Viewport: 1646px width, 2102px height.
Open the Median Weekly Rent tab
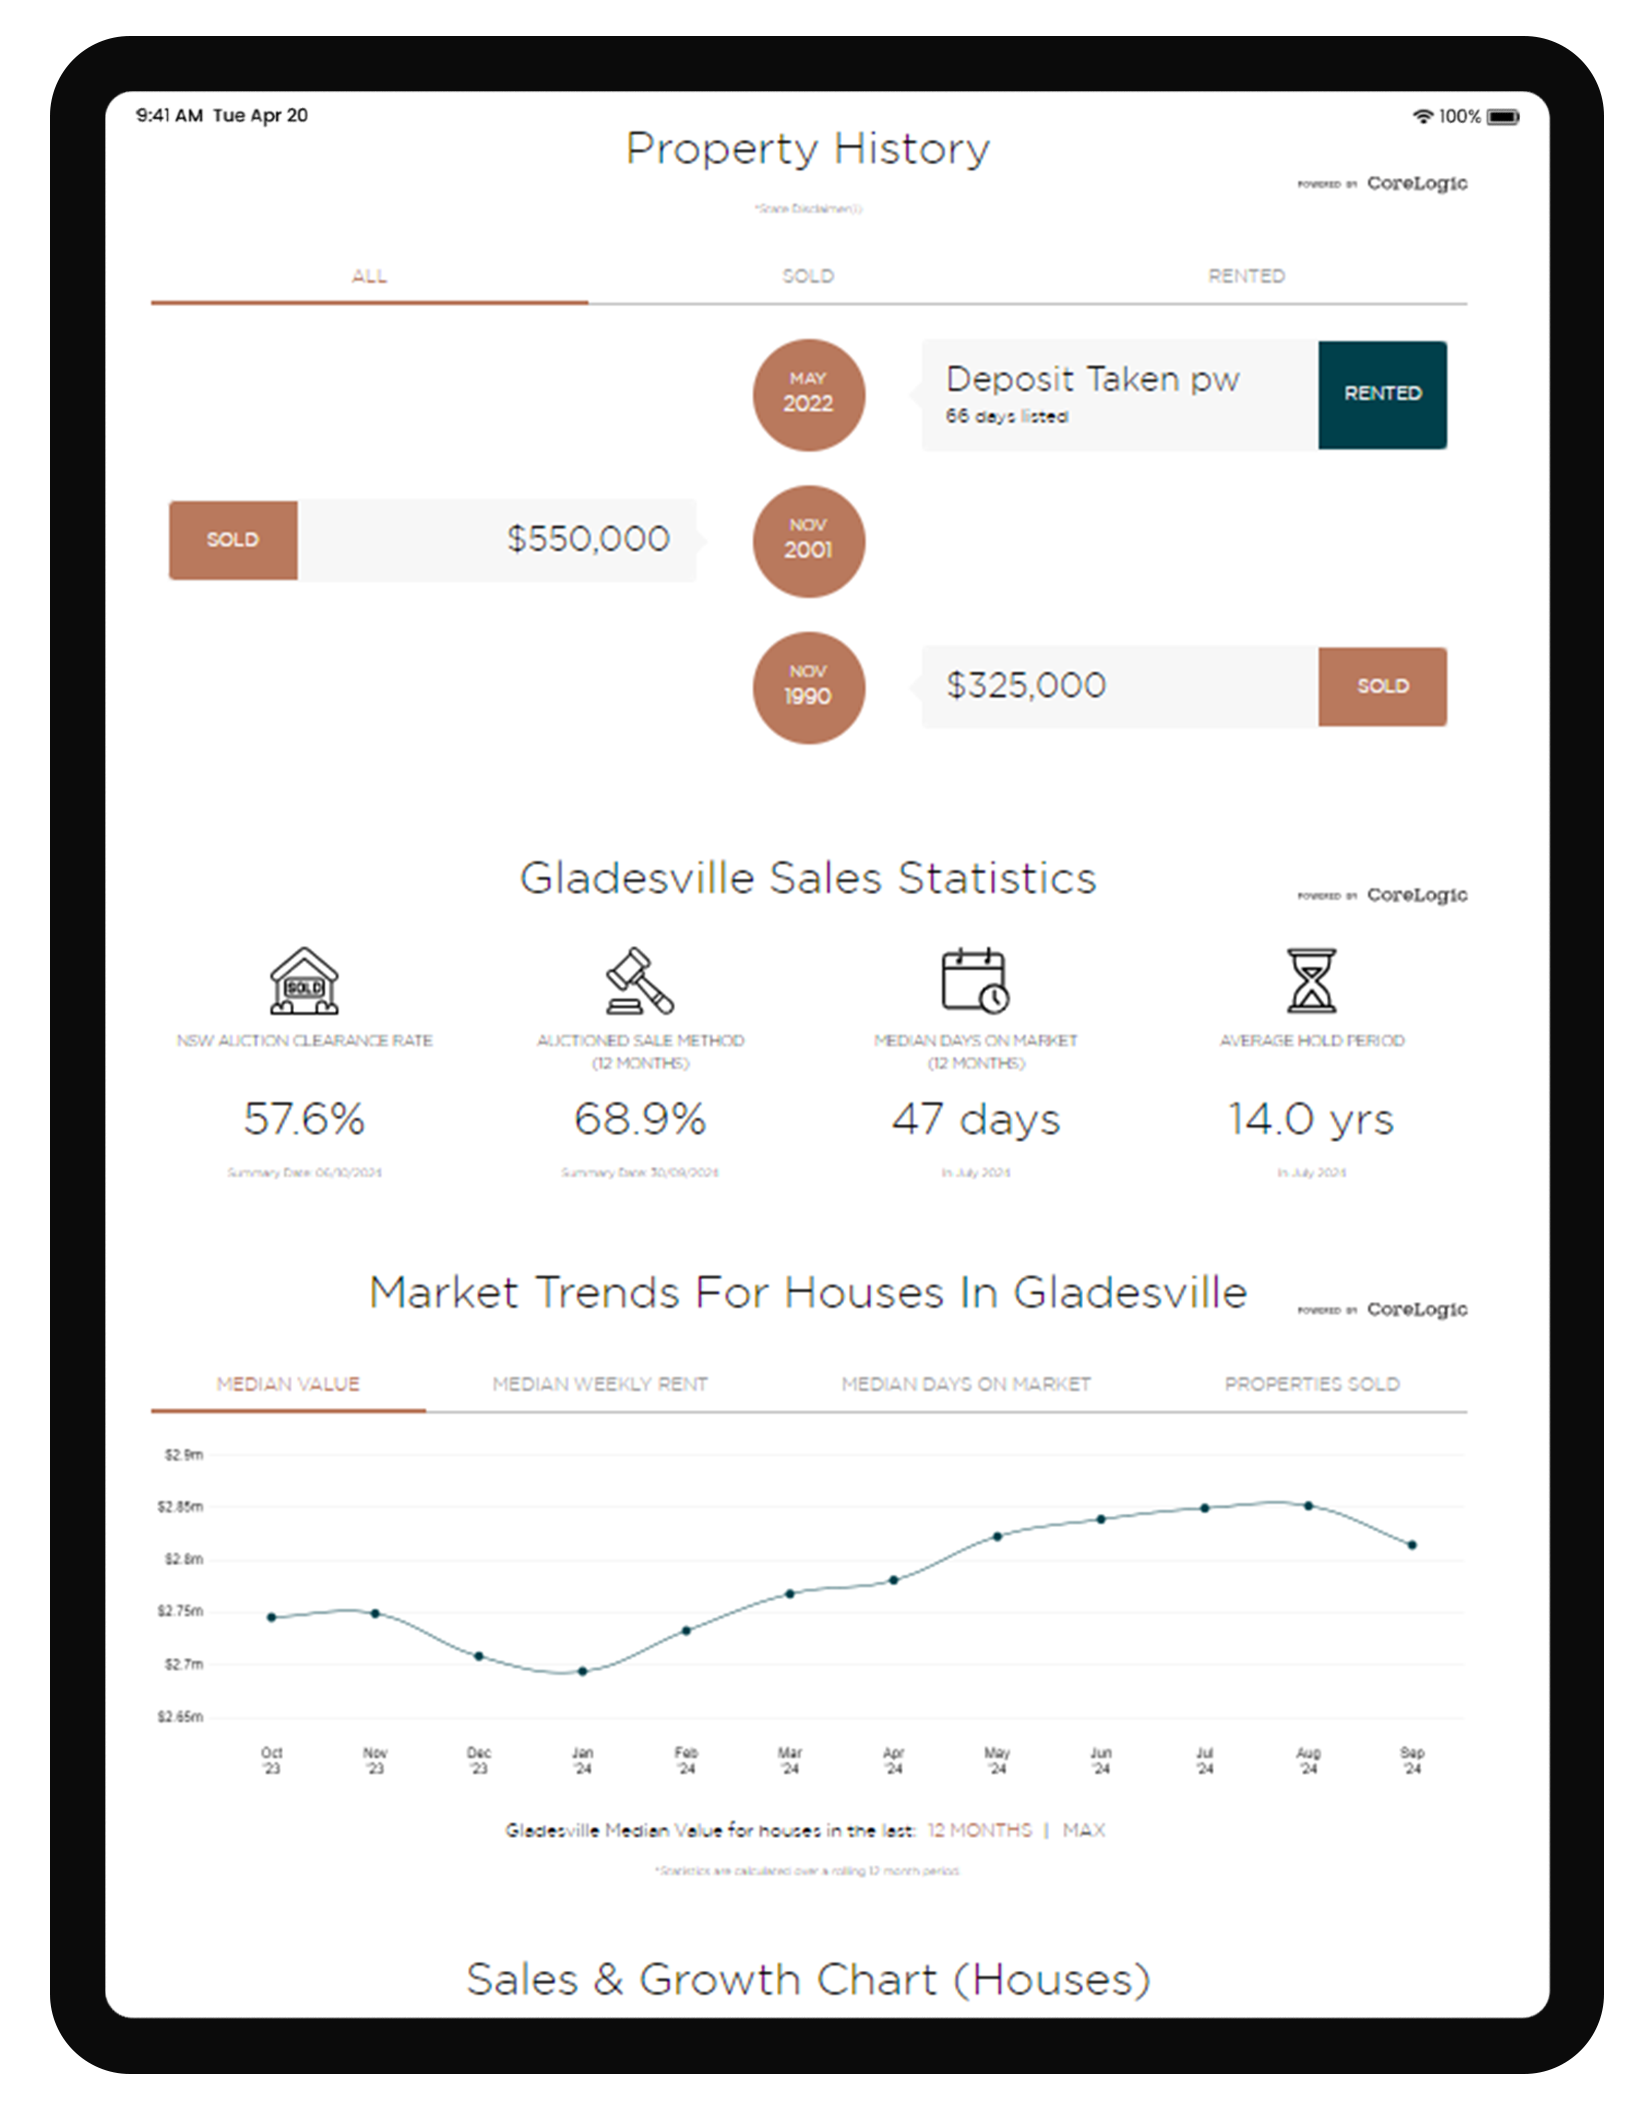[x=600, y=1384]
